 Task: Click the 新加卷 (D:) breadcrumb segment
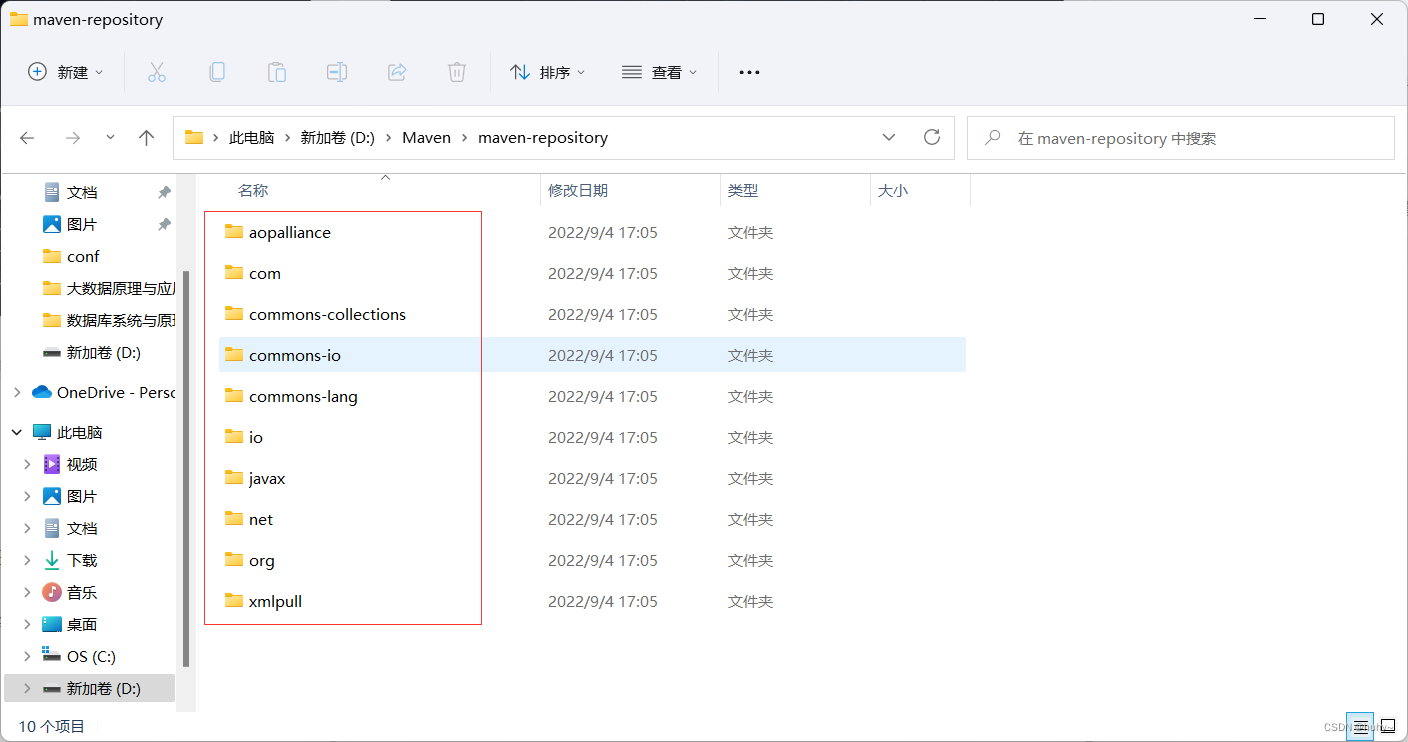(x=337, y=138)
